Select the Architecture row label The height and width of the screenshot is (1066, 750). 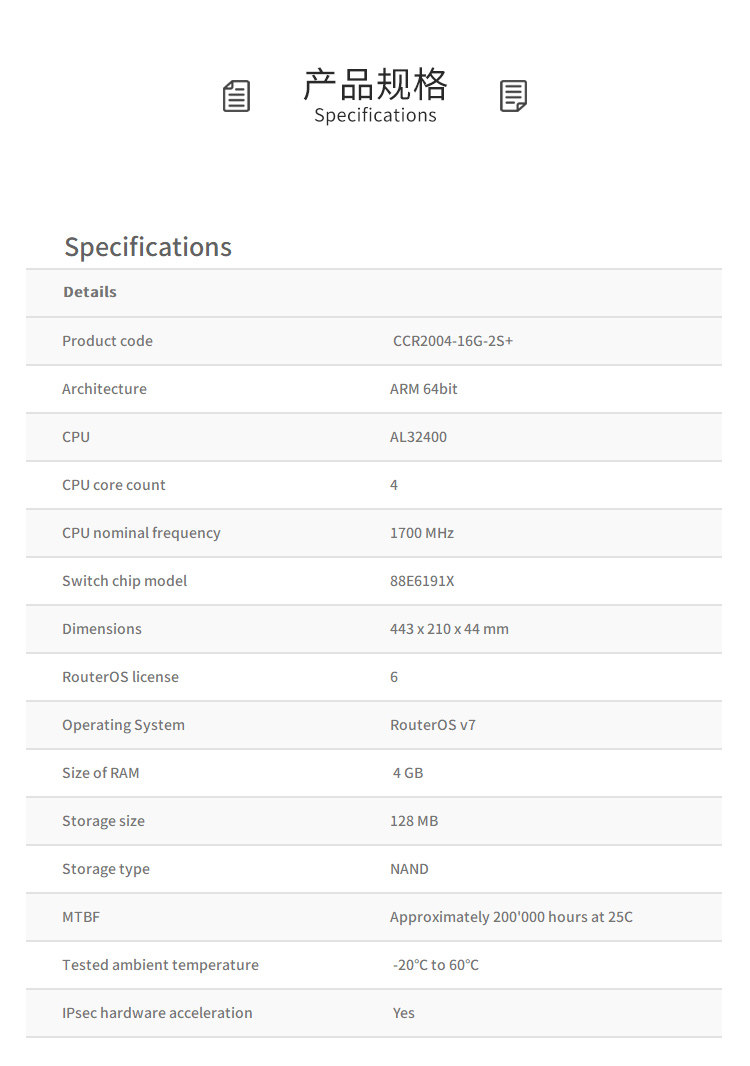[104, 389]
